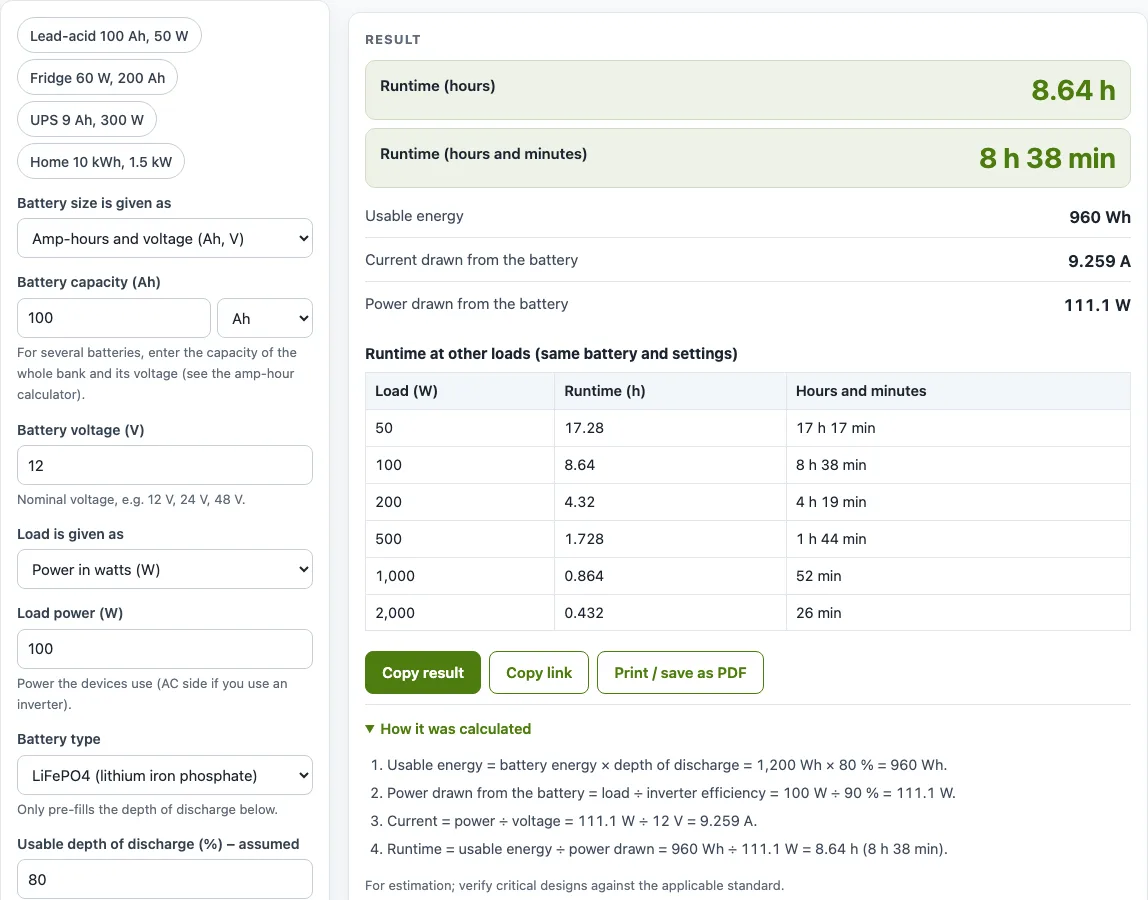Select the 8 h 38 min result value
Image resolution: width=1148 pixels, height=900 pixels.
pyautogui.click(x=1047, y=158)
